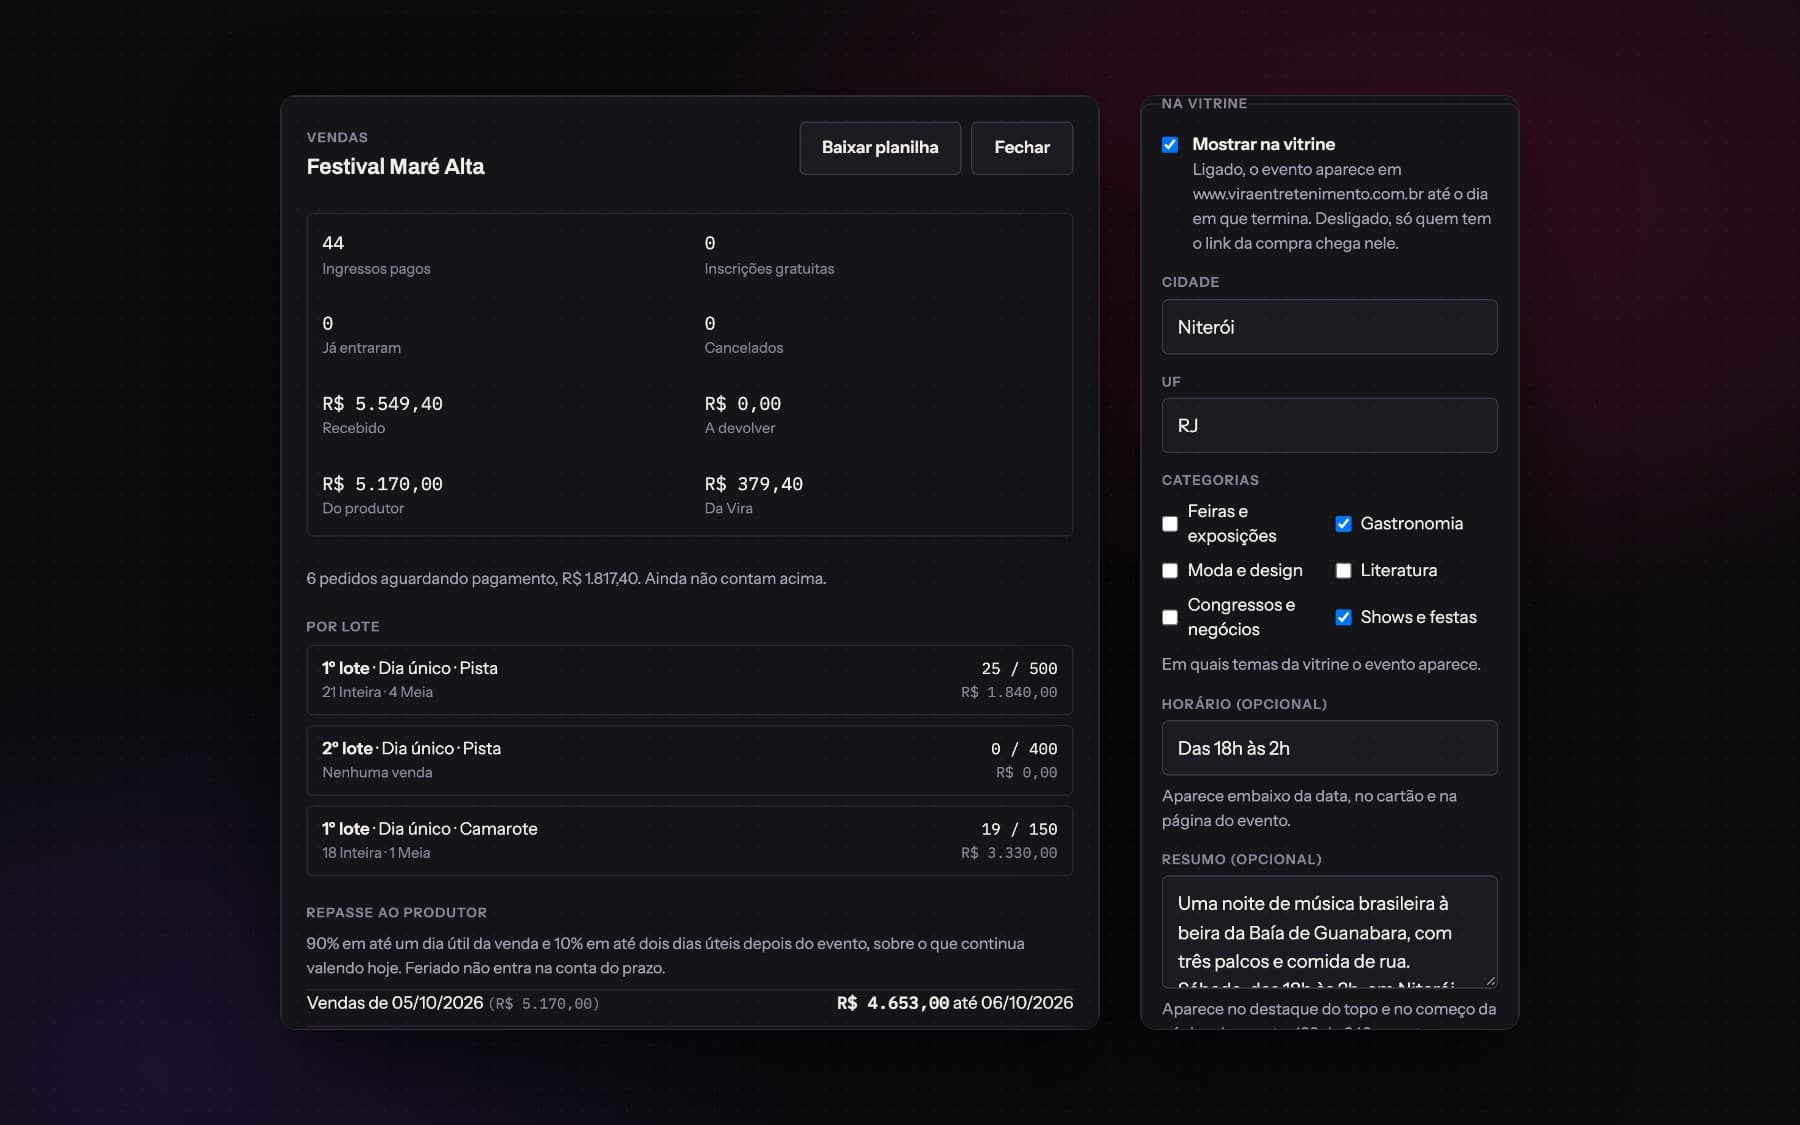Click the 0 / 400 second lote count
The height and width of the screenshot is (1125, 1800).
tap(1024, 749)
